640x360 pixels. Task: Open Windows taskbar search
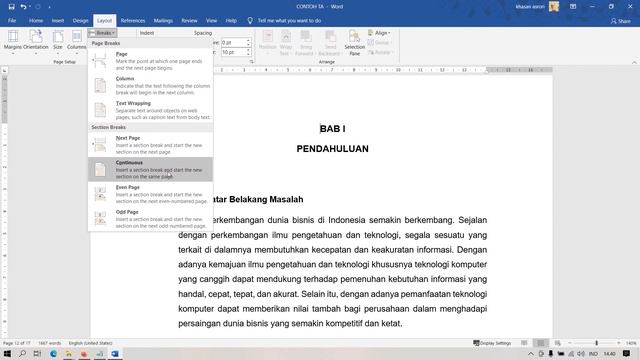click(x=22, y=353)
